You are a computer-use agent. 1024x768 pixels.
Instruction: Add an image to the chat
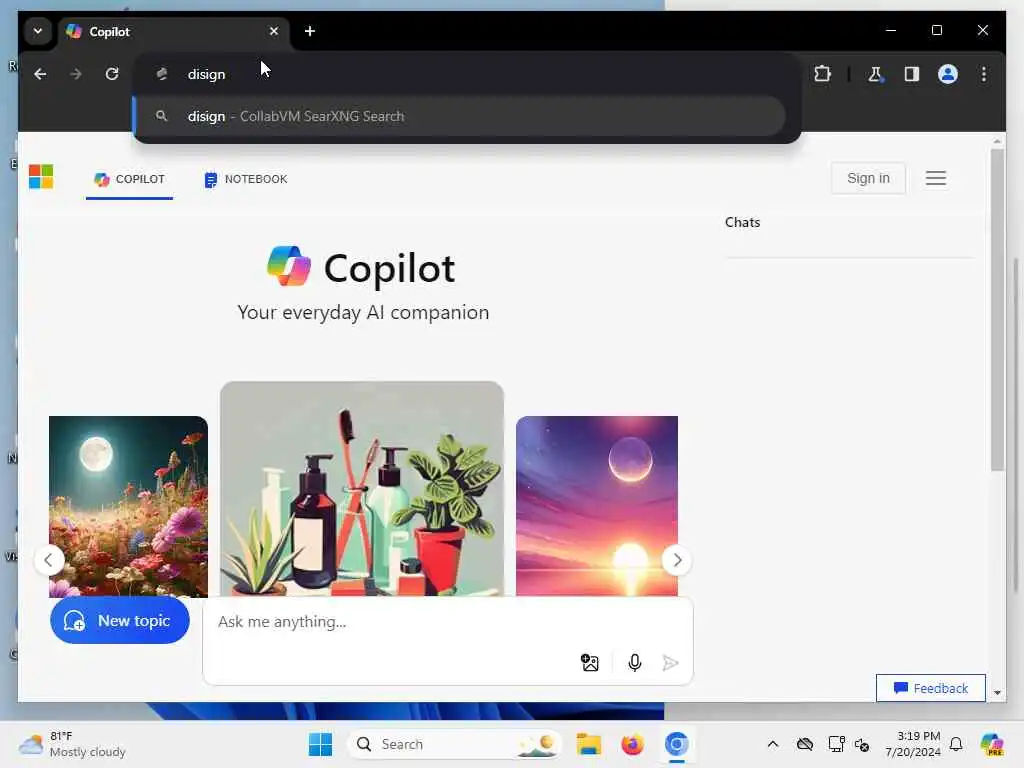[590, 663]
